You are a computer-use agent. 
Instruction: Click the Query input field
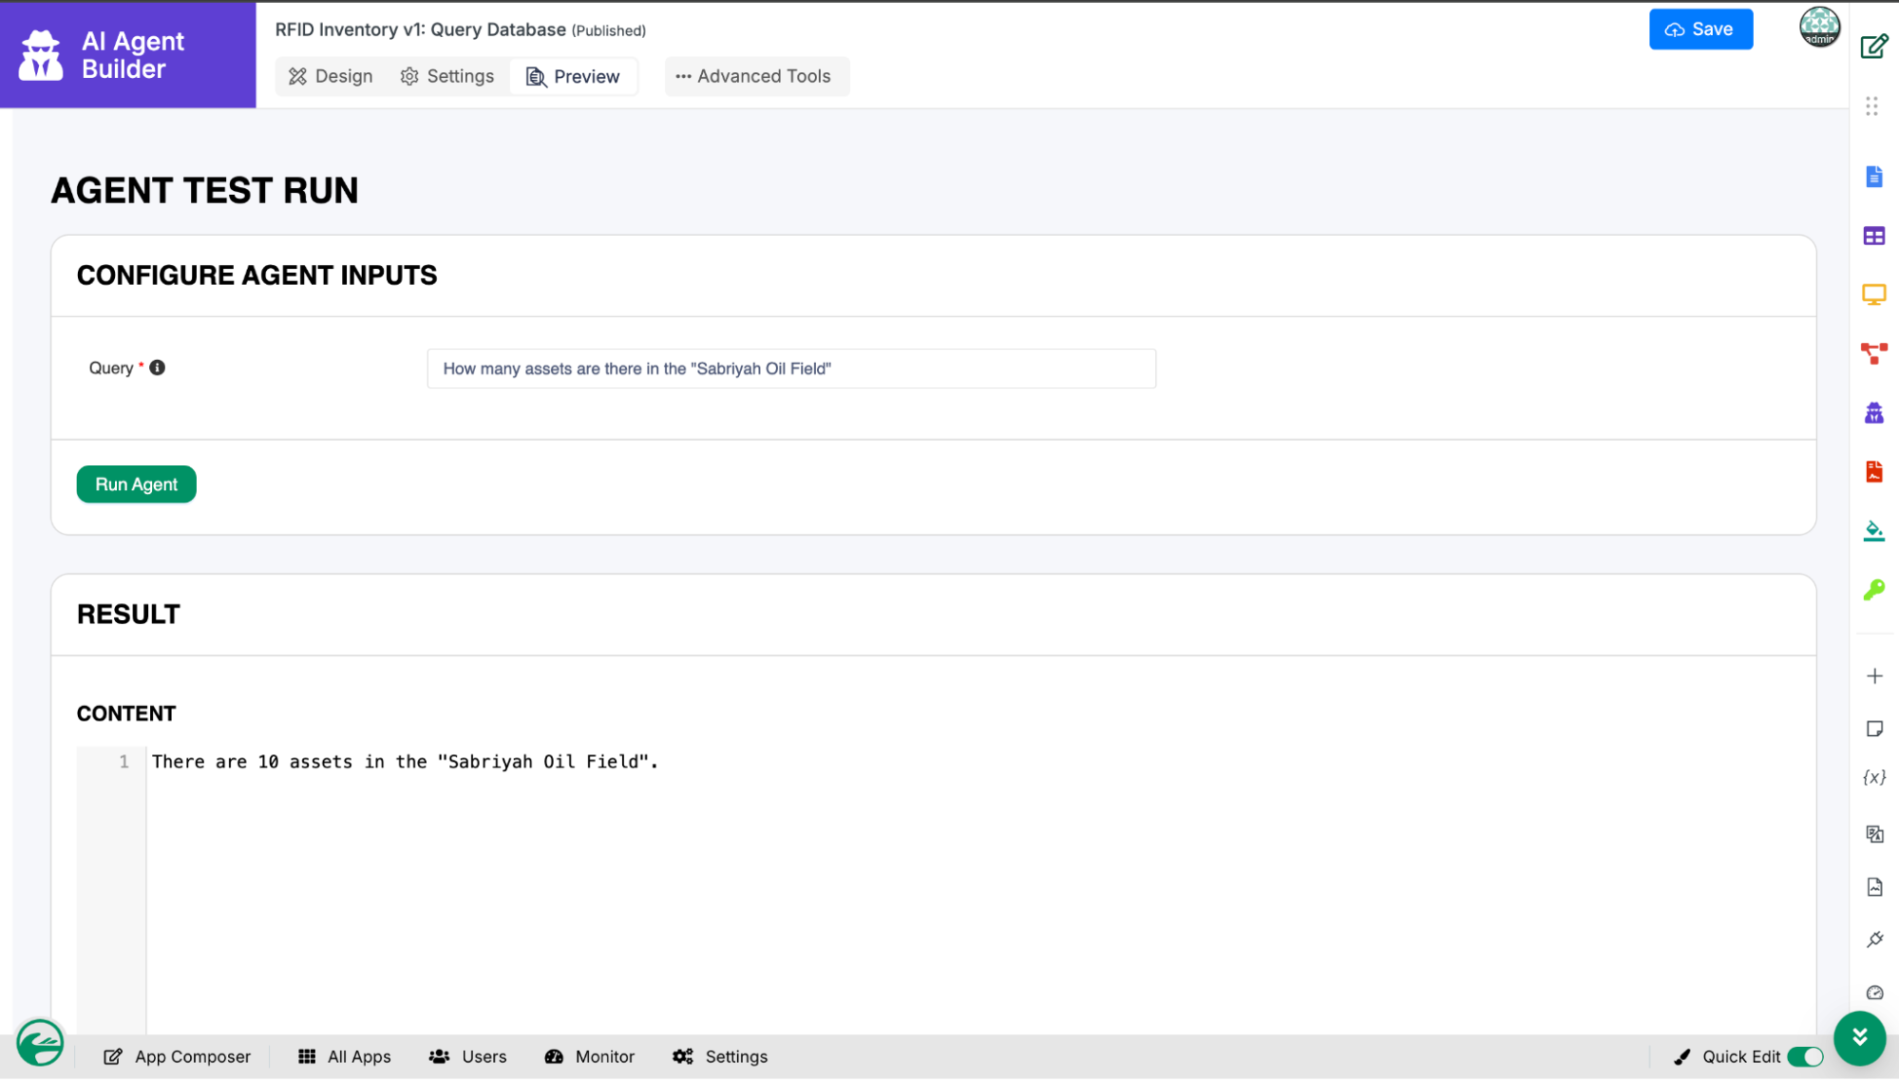pos(790,369)
